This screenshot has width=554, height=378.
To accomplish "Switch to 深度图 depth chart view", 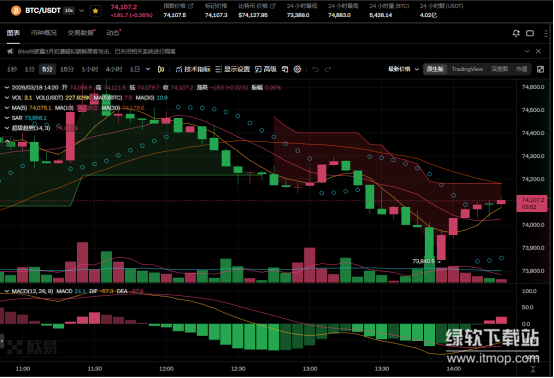I will click(499, 69).
